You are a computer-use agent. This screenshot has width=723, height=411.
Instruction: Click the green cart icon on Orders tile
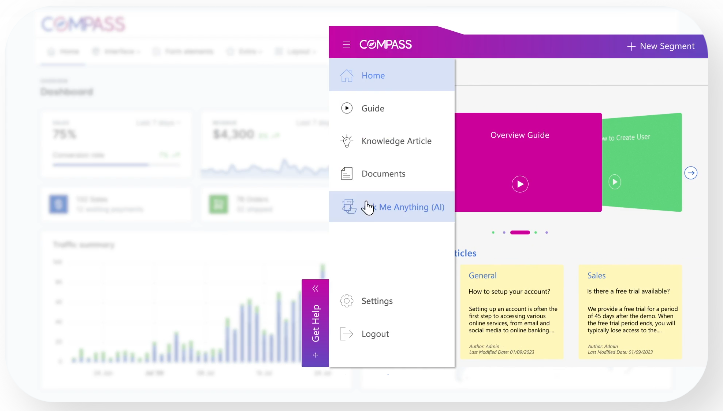point(219,204)
